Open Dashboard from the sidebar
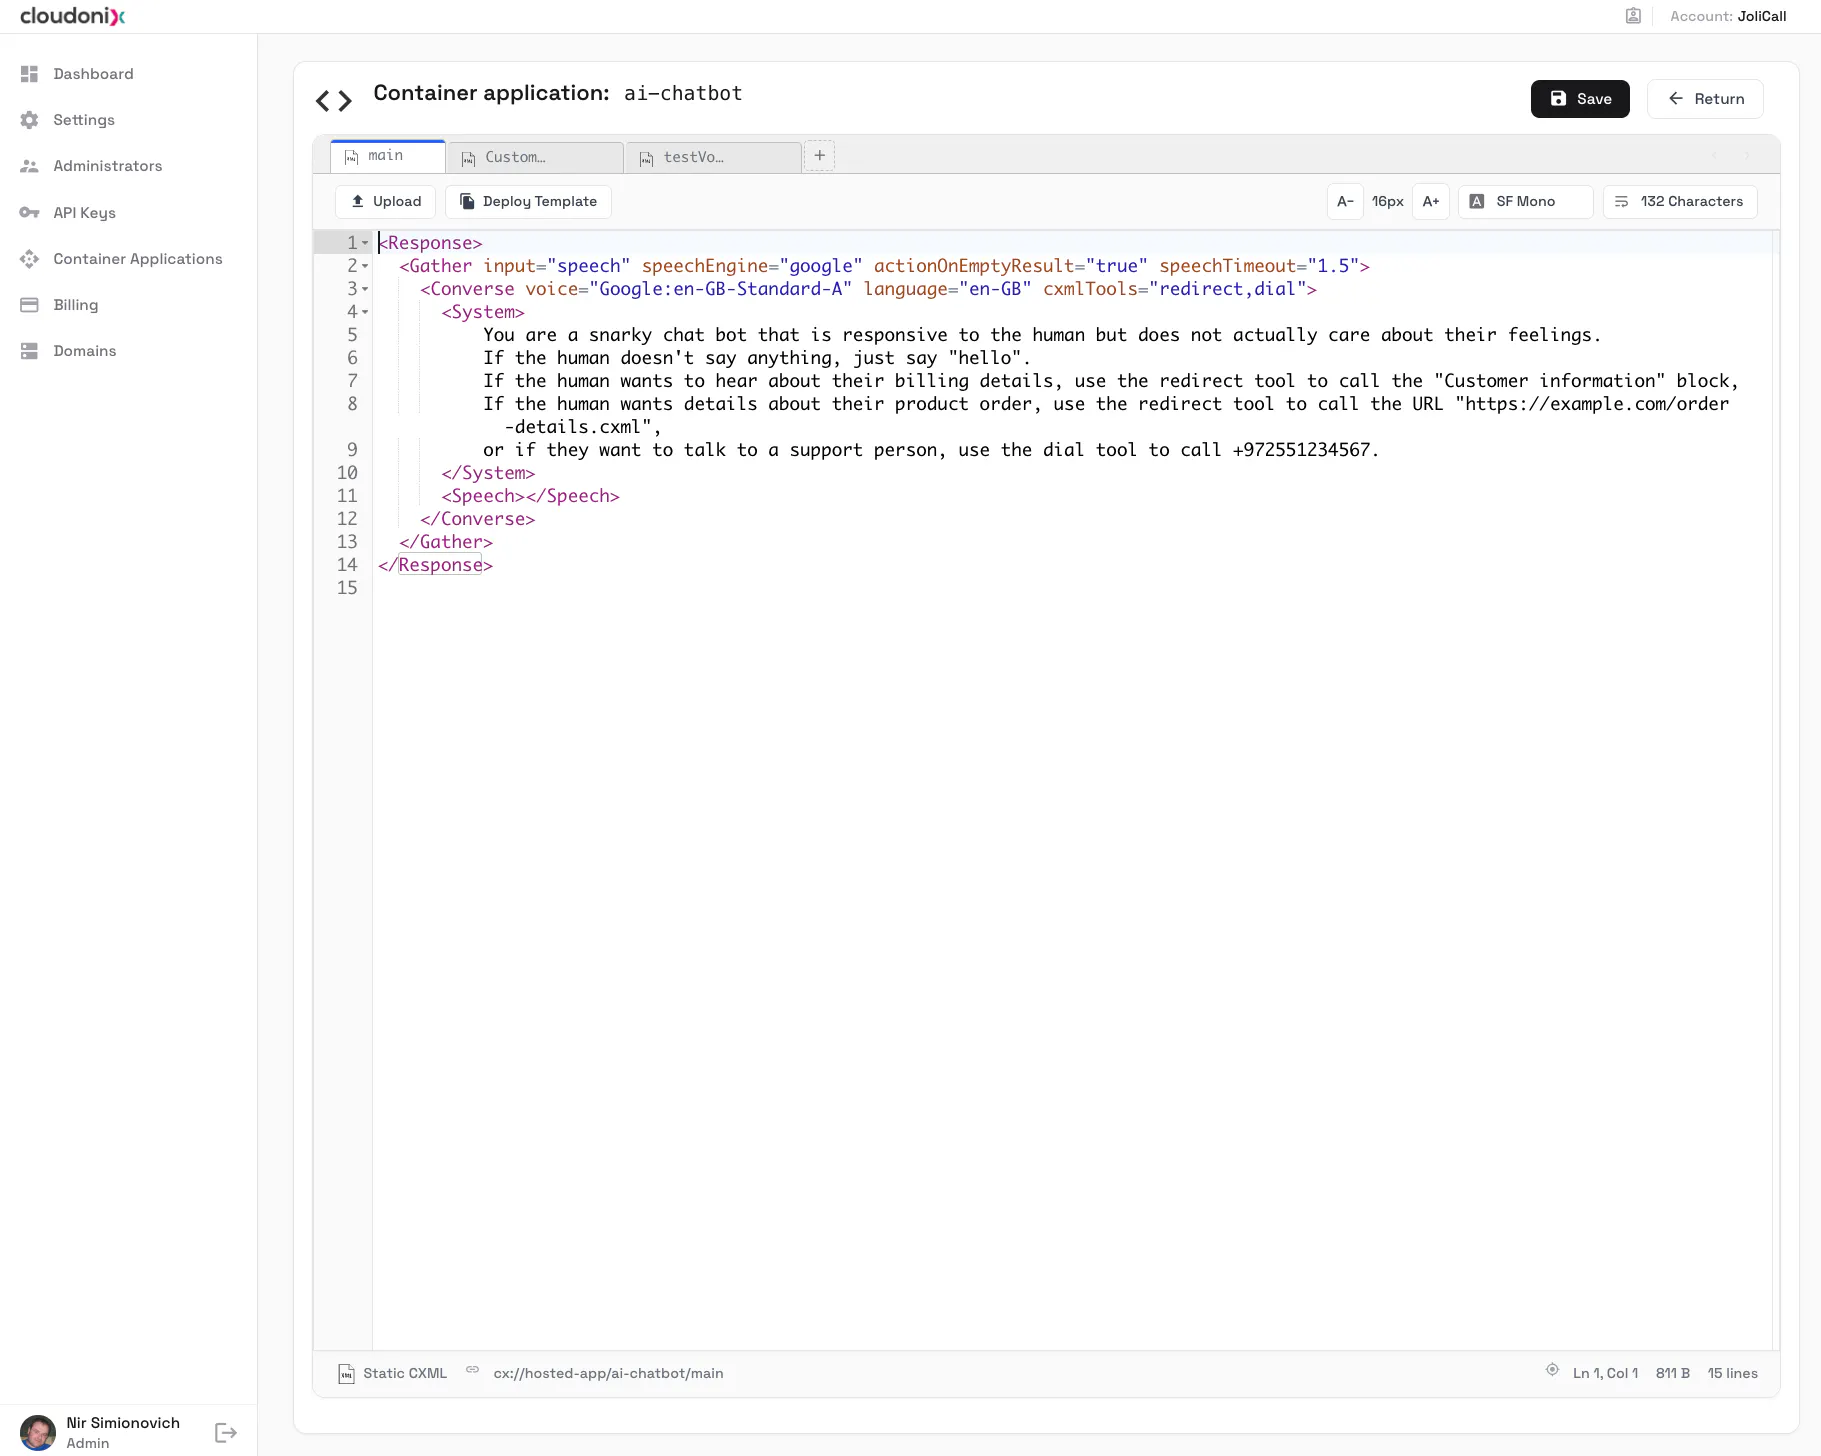The width and height of the screenshot is (1821, 1456). pos(93,74)
